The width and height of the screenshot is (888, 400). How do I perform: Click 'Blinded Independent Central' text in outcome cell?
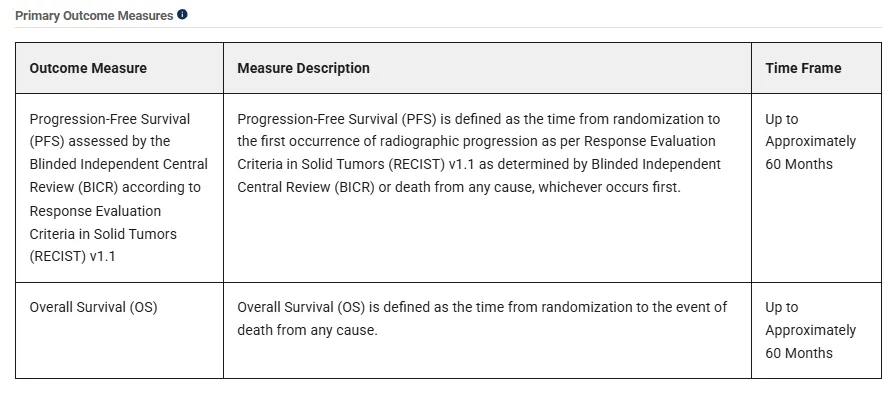point(118,164)
